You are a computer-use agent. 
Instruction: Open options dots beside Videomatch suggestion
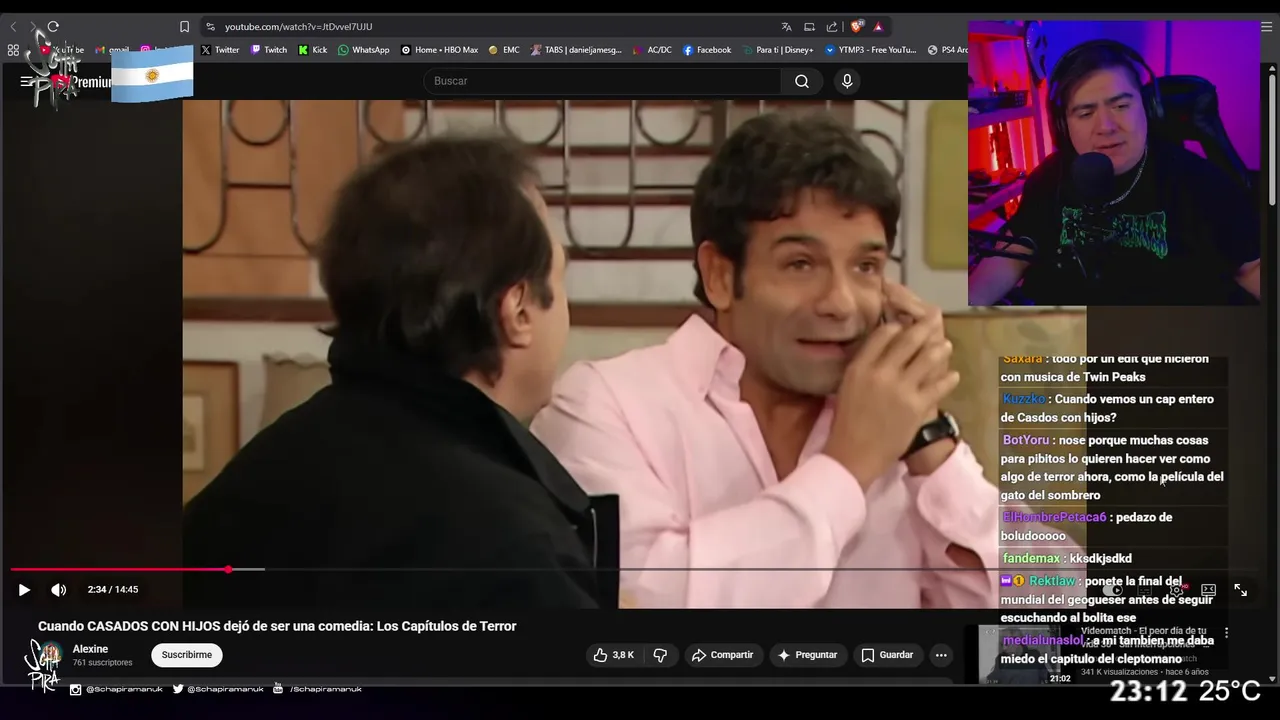(1226, 633)
